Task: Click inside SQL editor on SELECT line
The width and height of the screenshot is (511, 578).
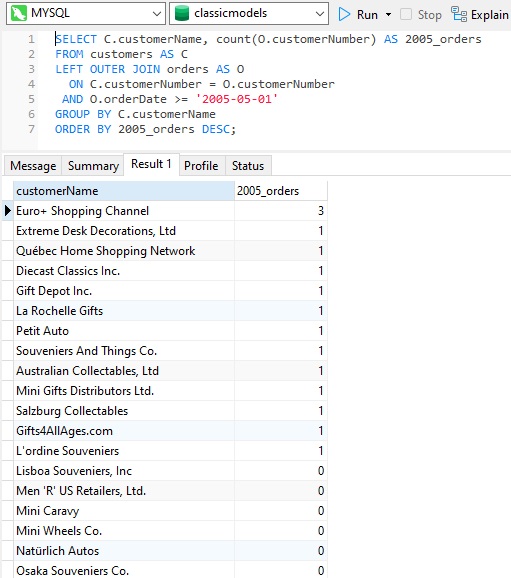Action: 268,39
